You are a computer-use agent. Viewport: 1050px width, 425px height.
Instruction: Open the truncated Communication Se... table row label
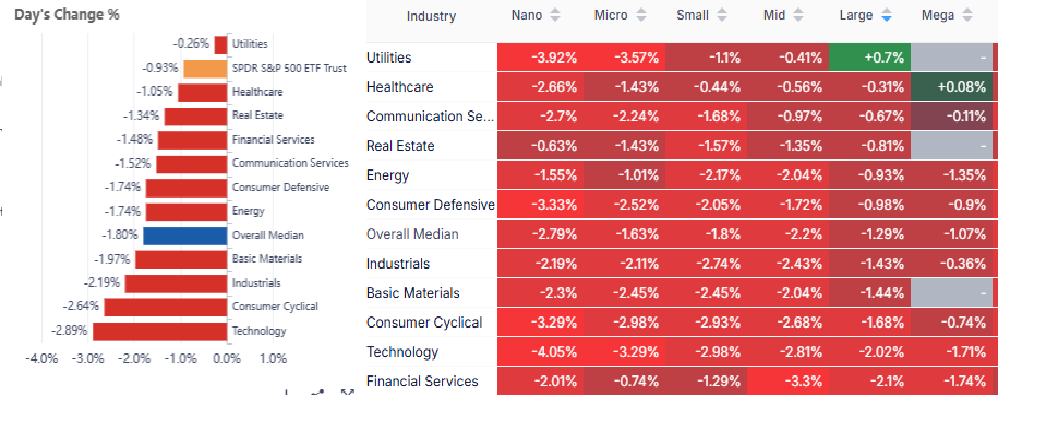(430, 117)
